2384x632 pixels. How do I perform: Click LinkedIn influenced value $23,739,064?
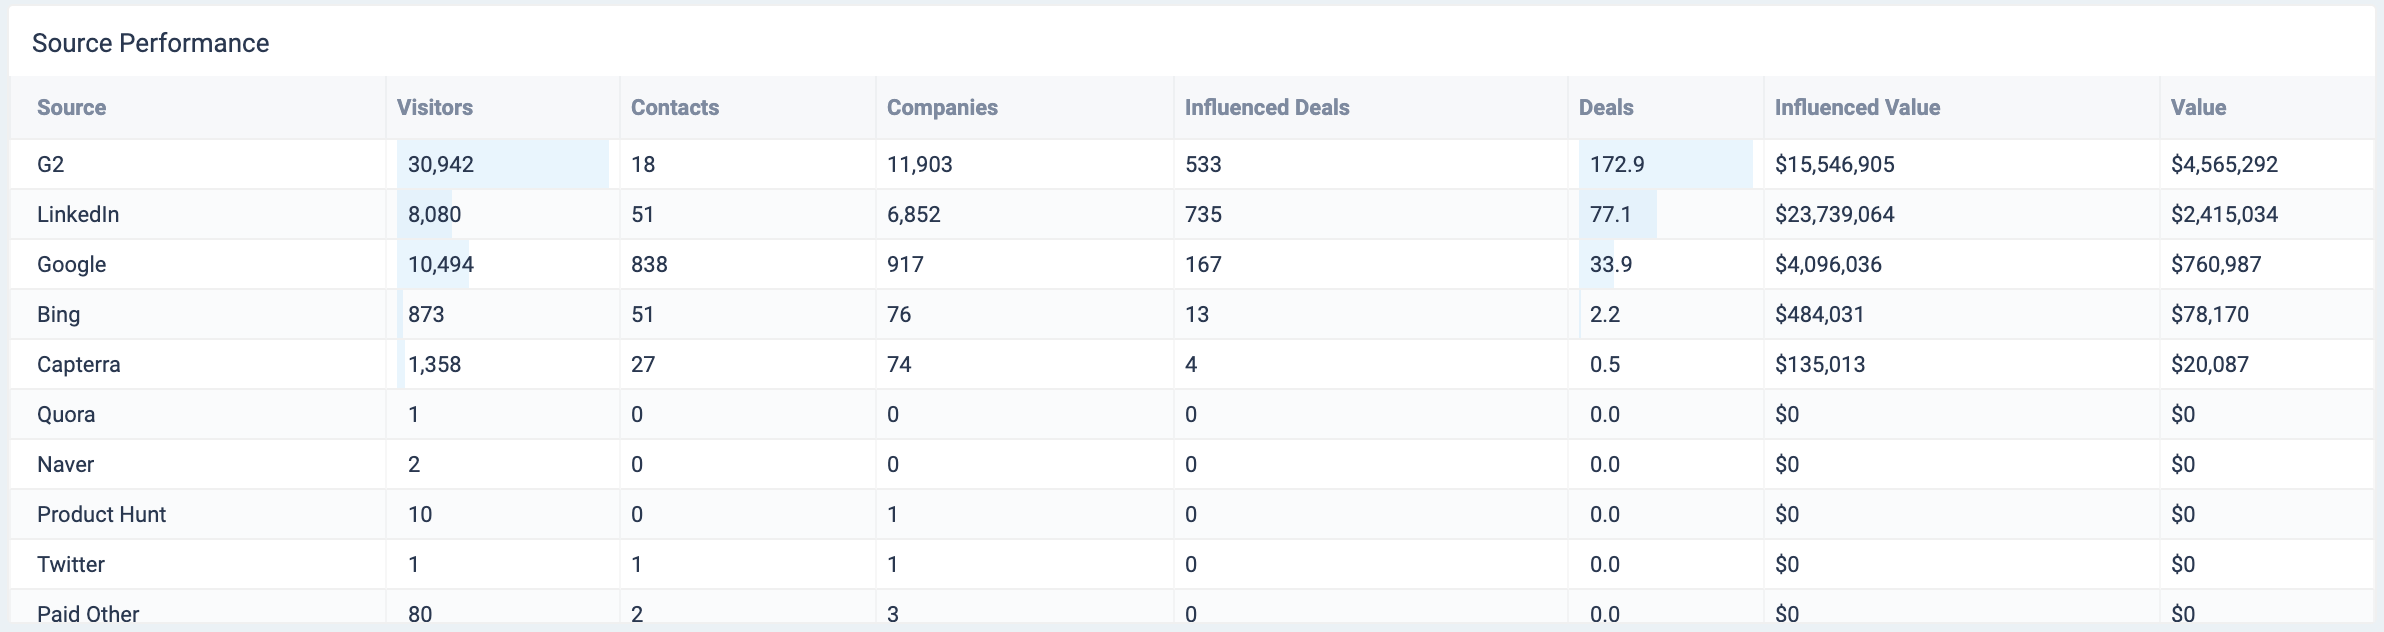coord(1834,214)
